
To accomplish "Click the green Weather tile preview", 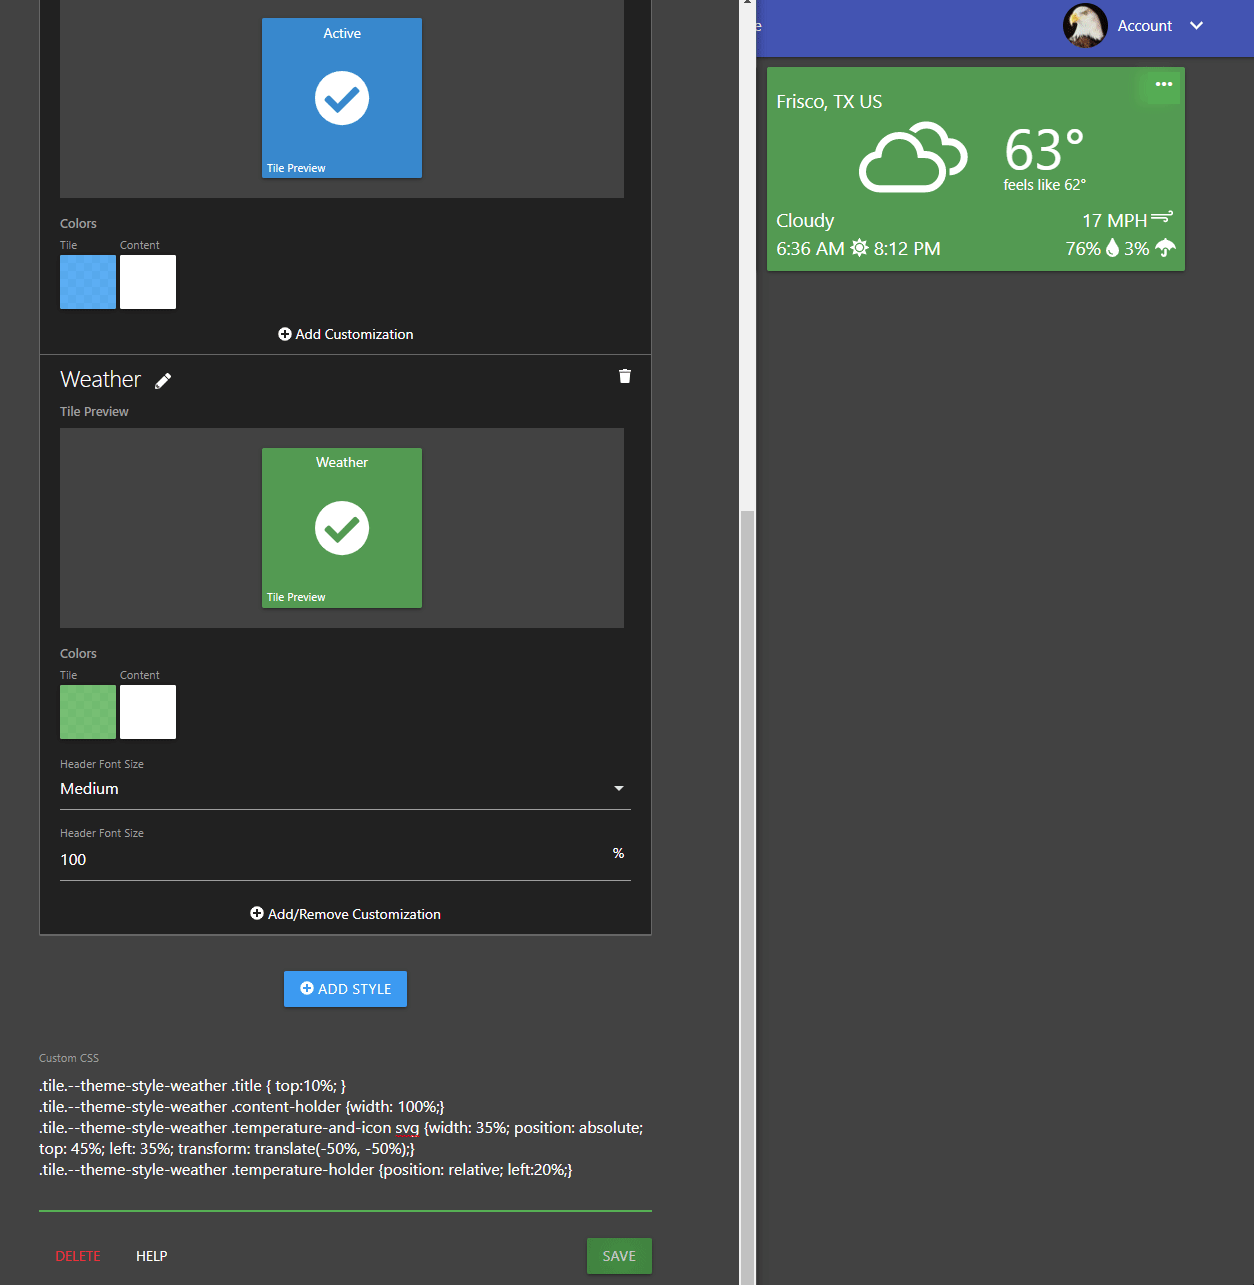I will (x=342, y=528).
